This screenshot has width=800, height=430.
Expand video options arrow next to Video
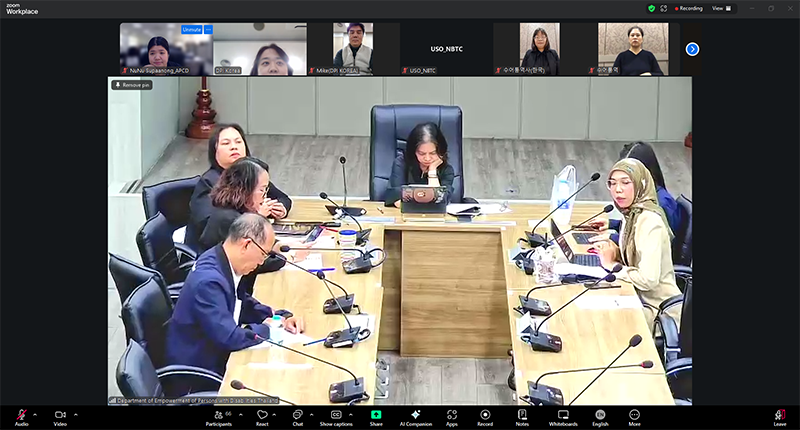[74, 414]
